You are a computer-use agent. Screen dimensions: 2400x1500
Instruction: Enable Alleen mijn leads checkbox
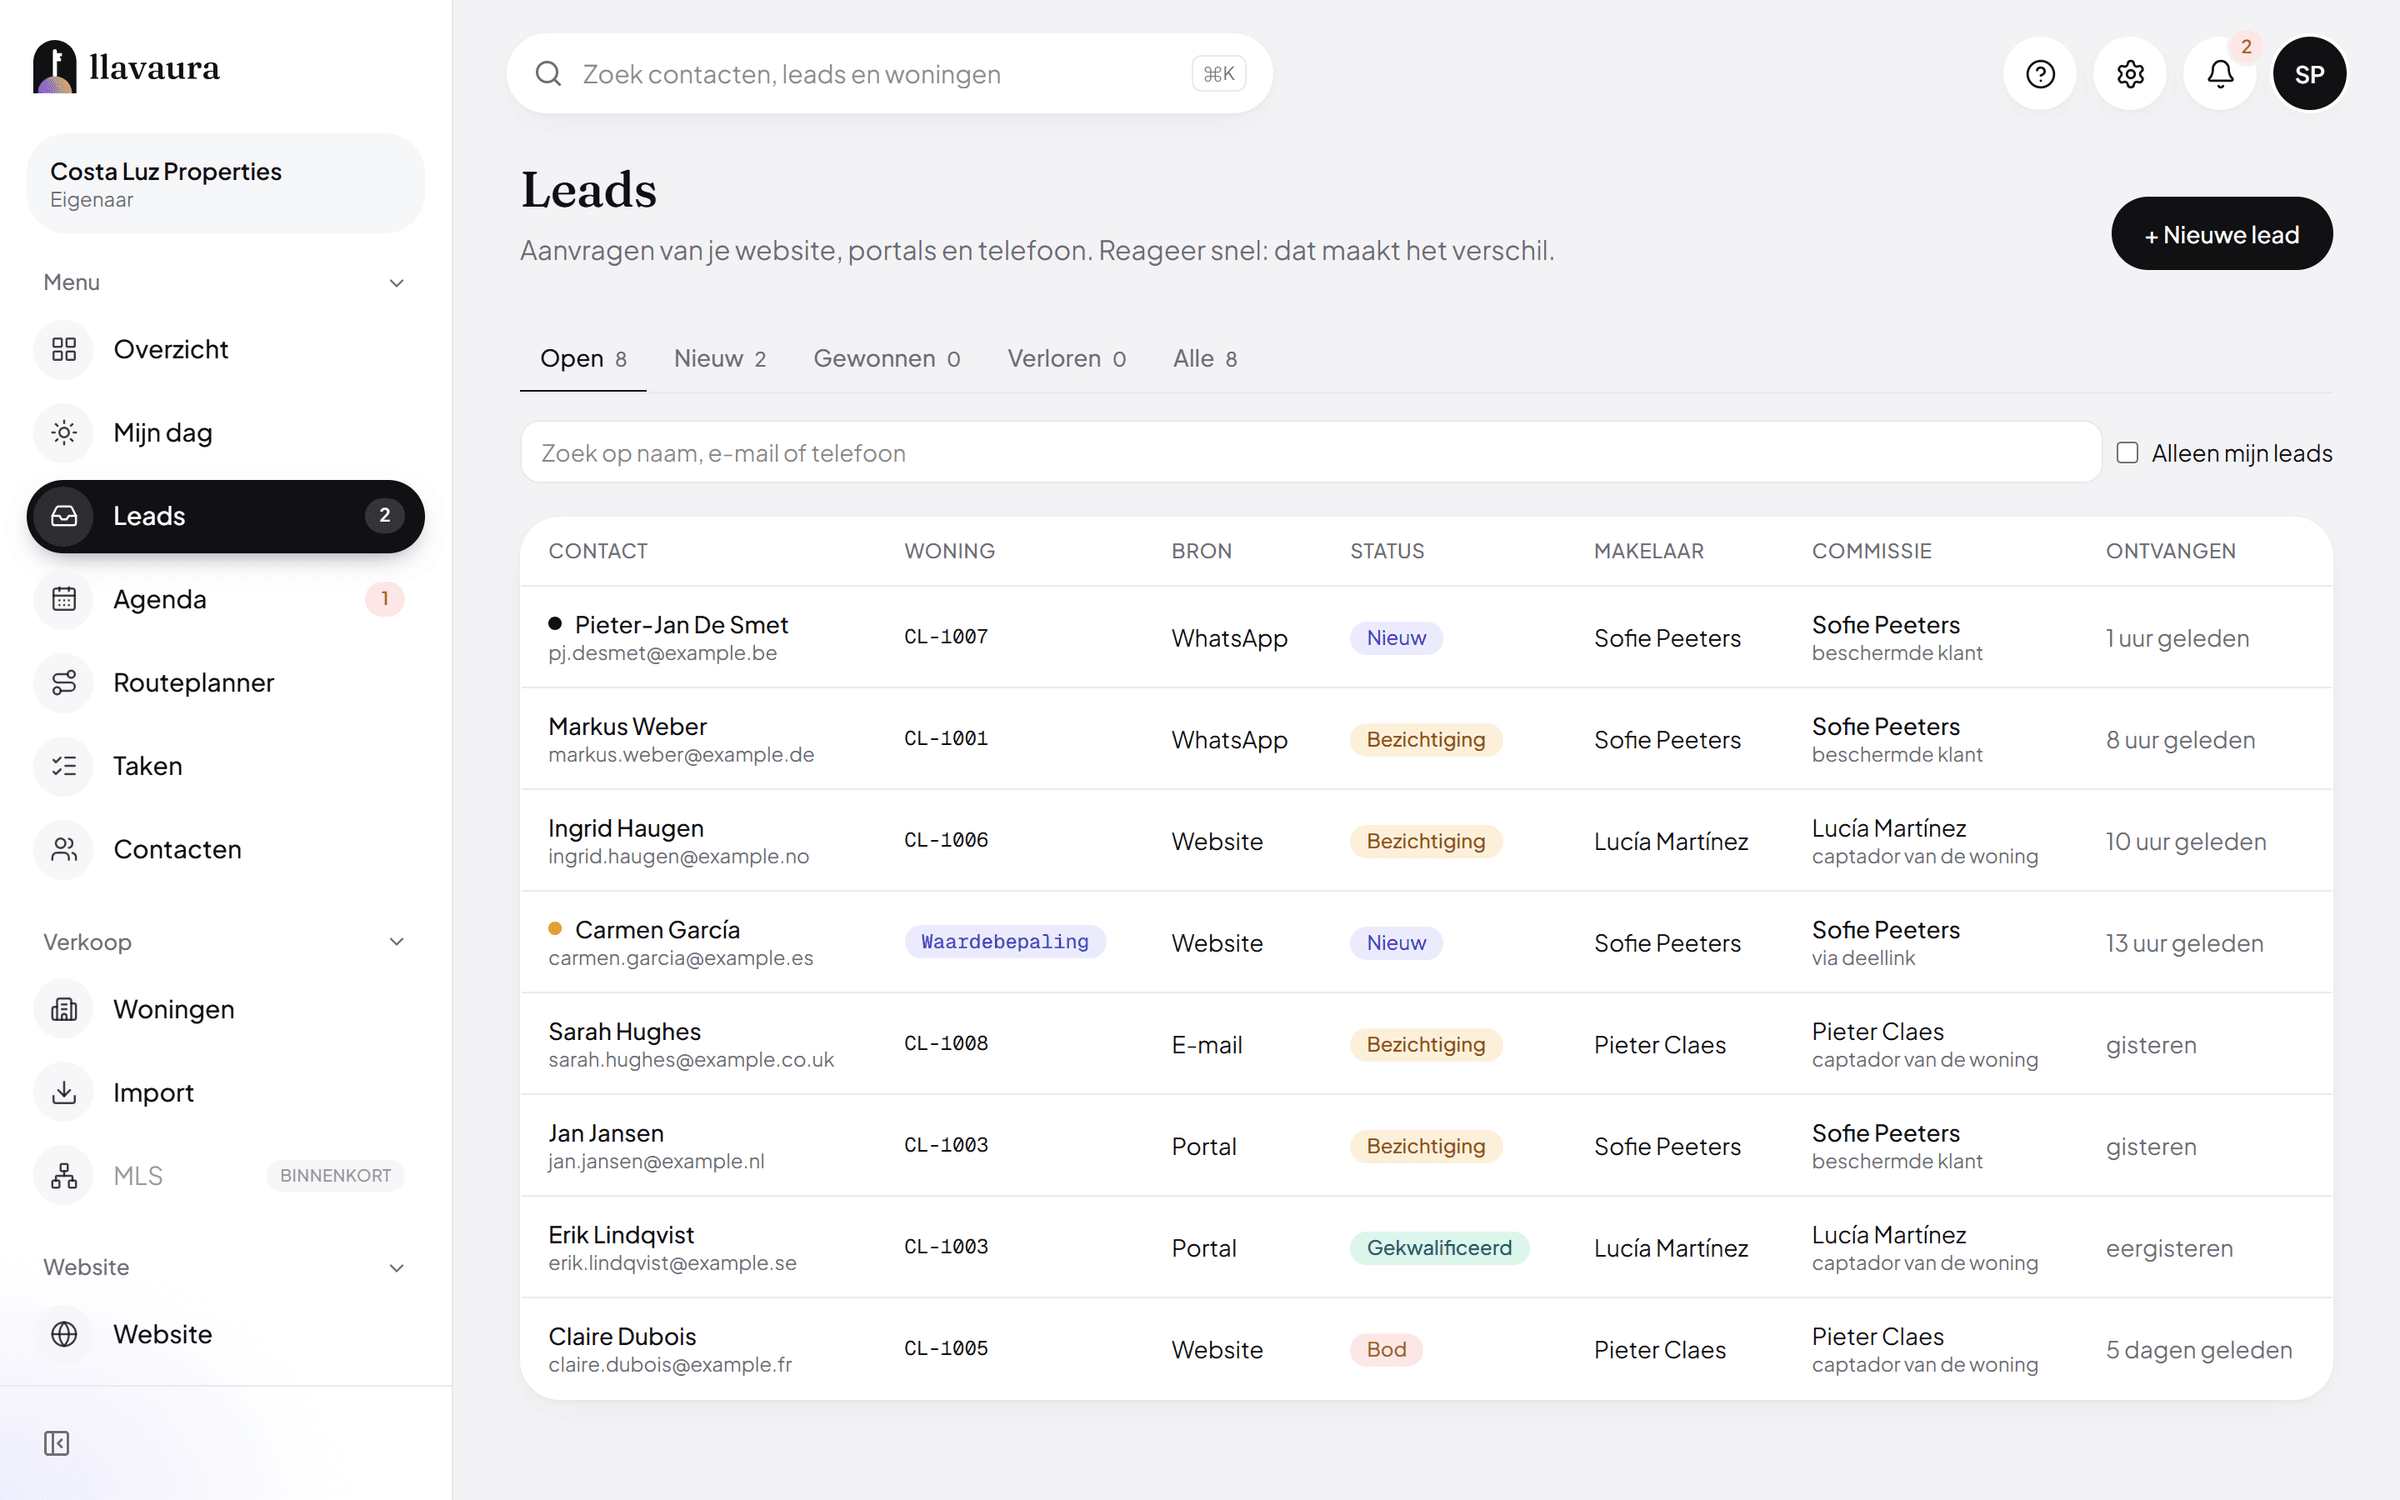(2128, 453)
